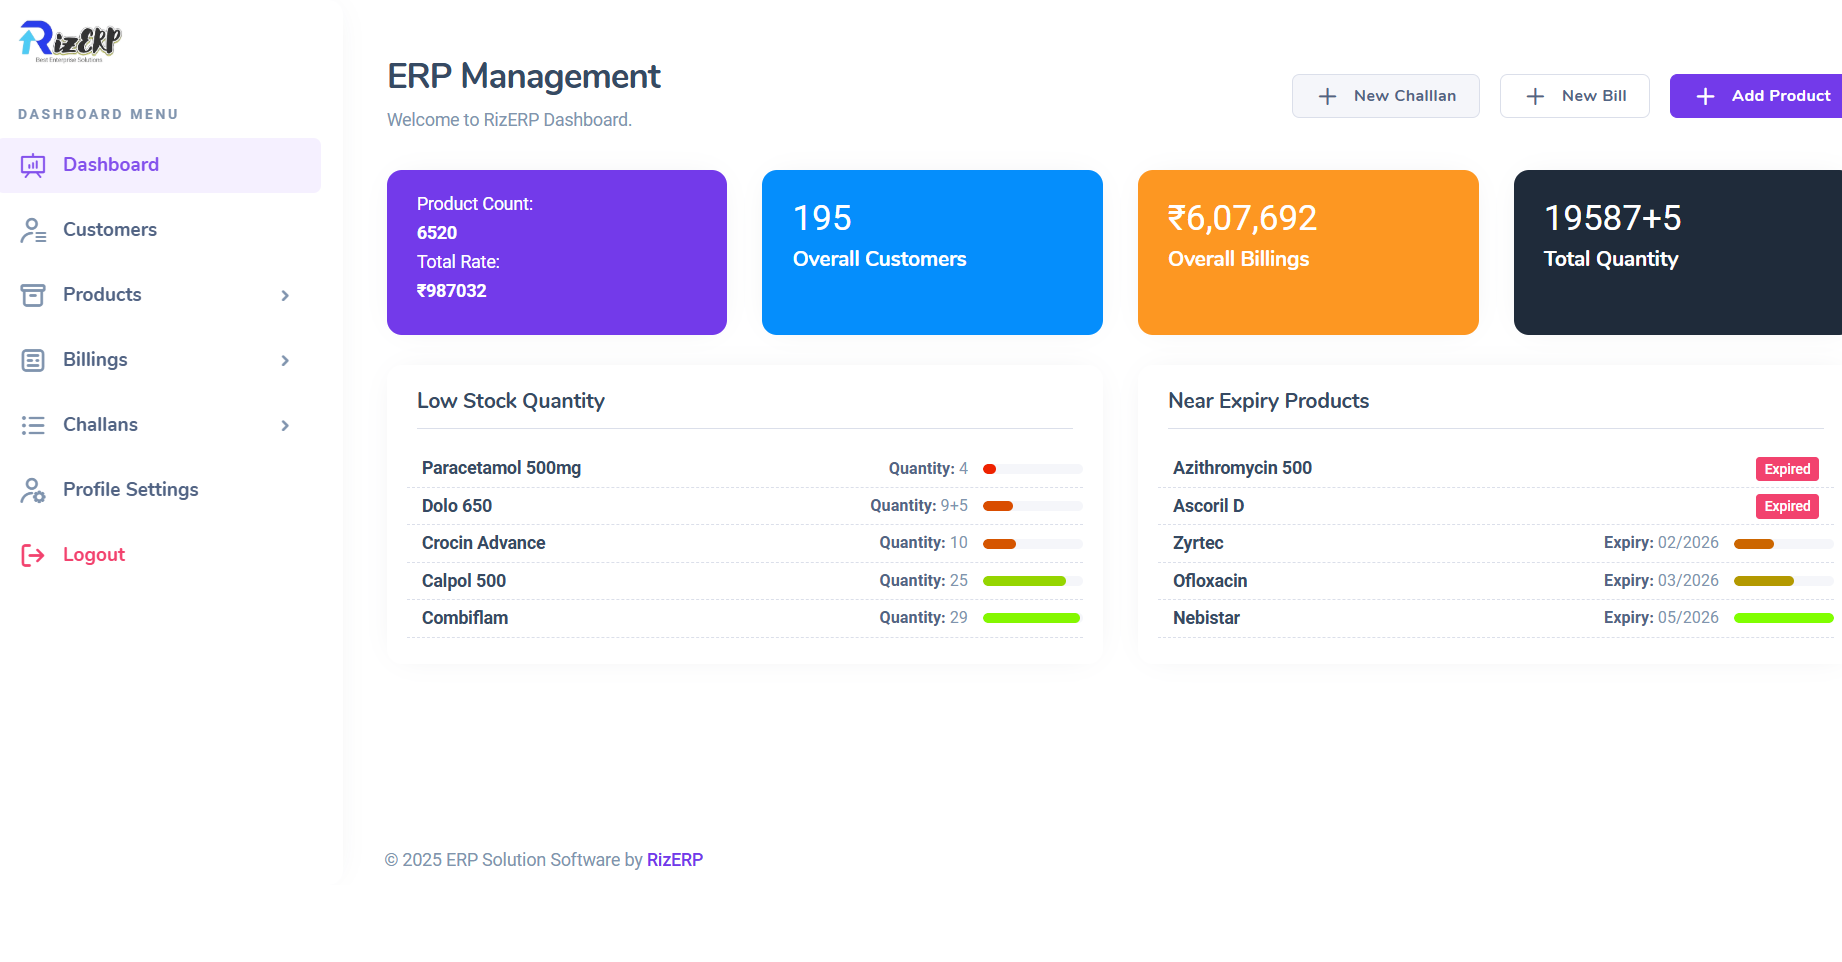
Task: Click the Products archive box icon
Action: click(33, 295)
